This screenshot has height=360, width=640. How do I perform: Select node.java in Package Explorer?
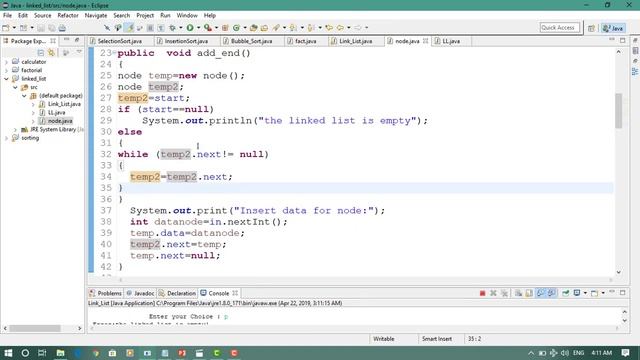click(60, 121)
